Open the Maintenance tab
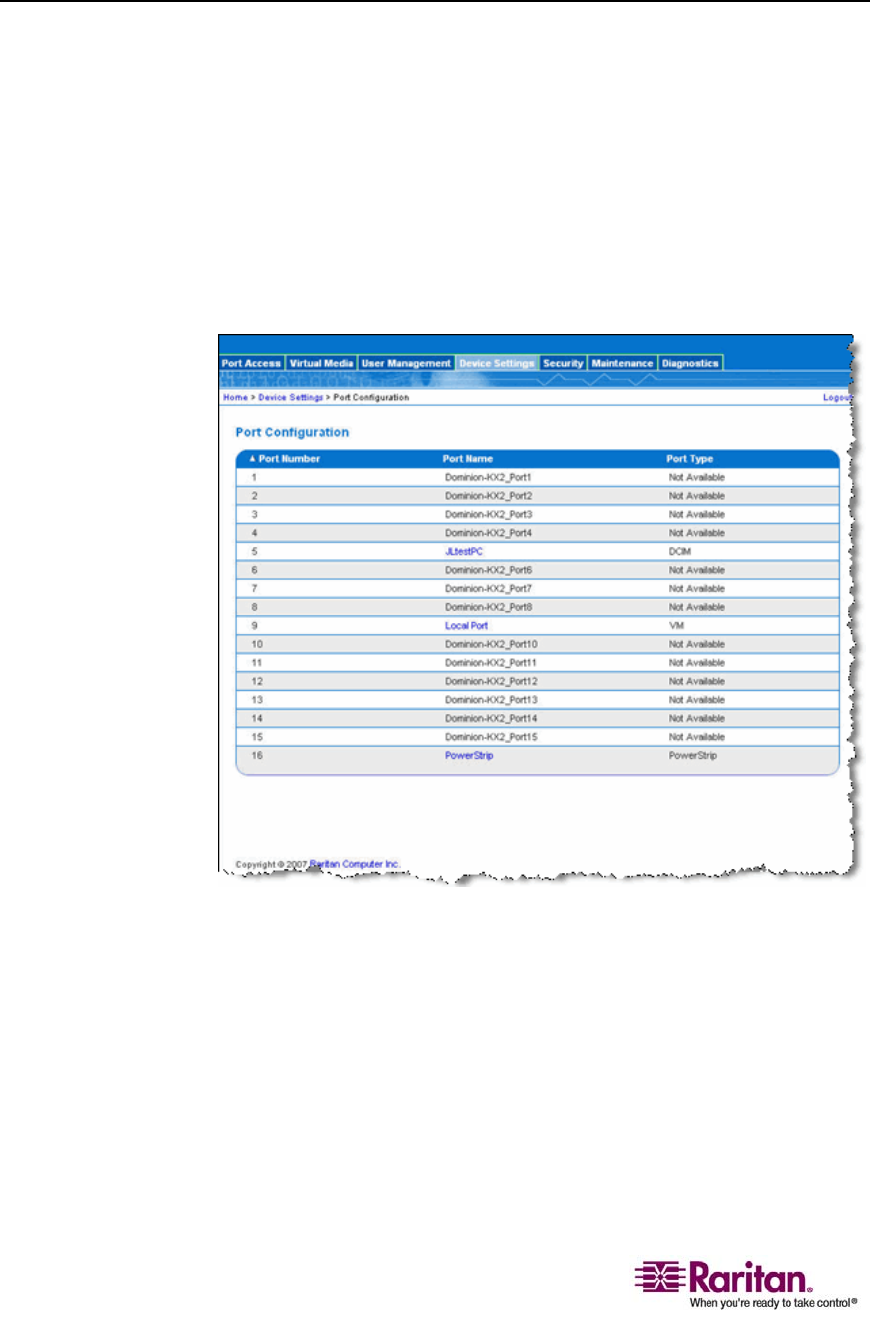Image resolution: width=870 pixels, height=1322 pixels. tap(622, 363)
